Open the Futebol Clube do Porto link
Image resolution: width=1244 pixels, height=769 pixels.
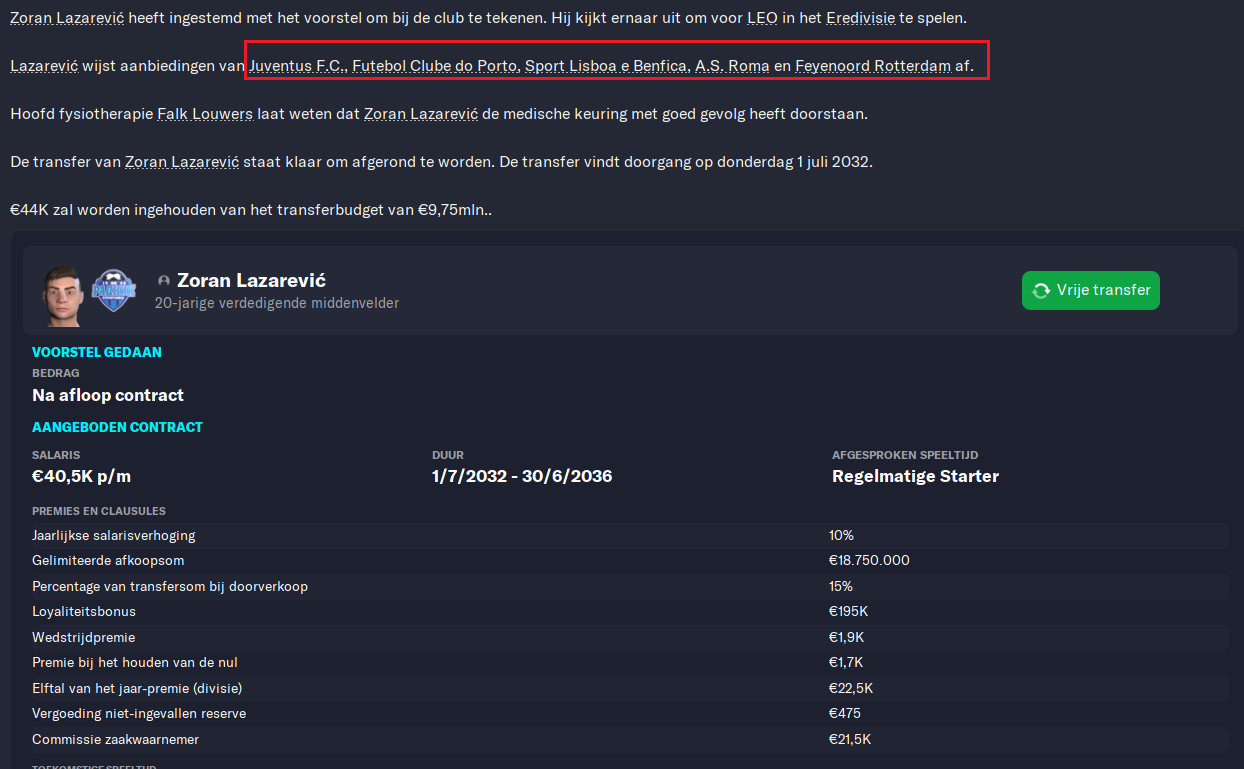[435, 66]
